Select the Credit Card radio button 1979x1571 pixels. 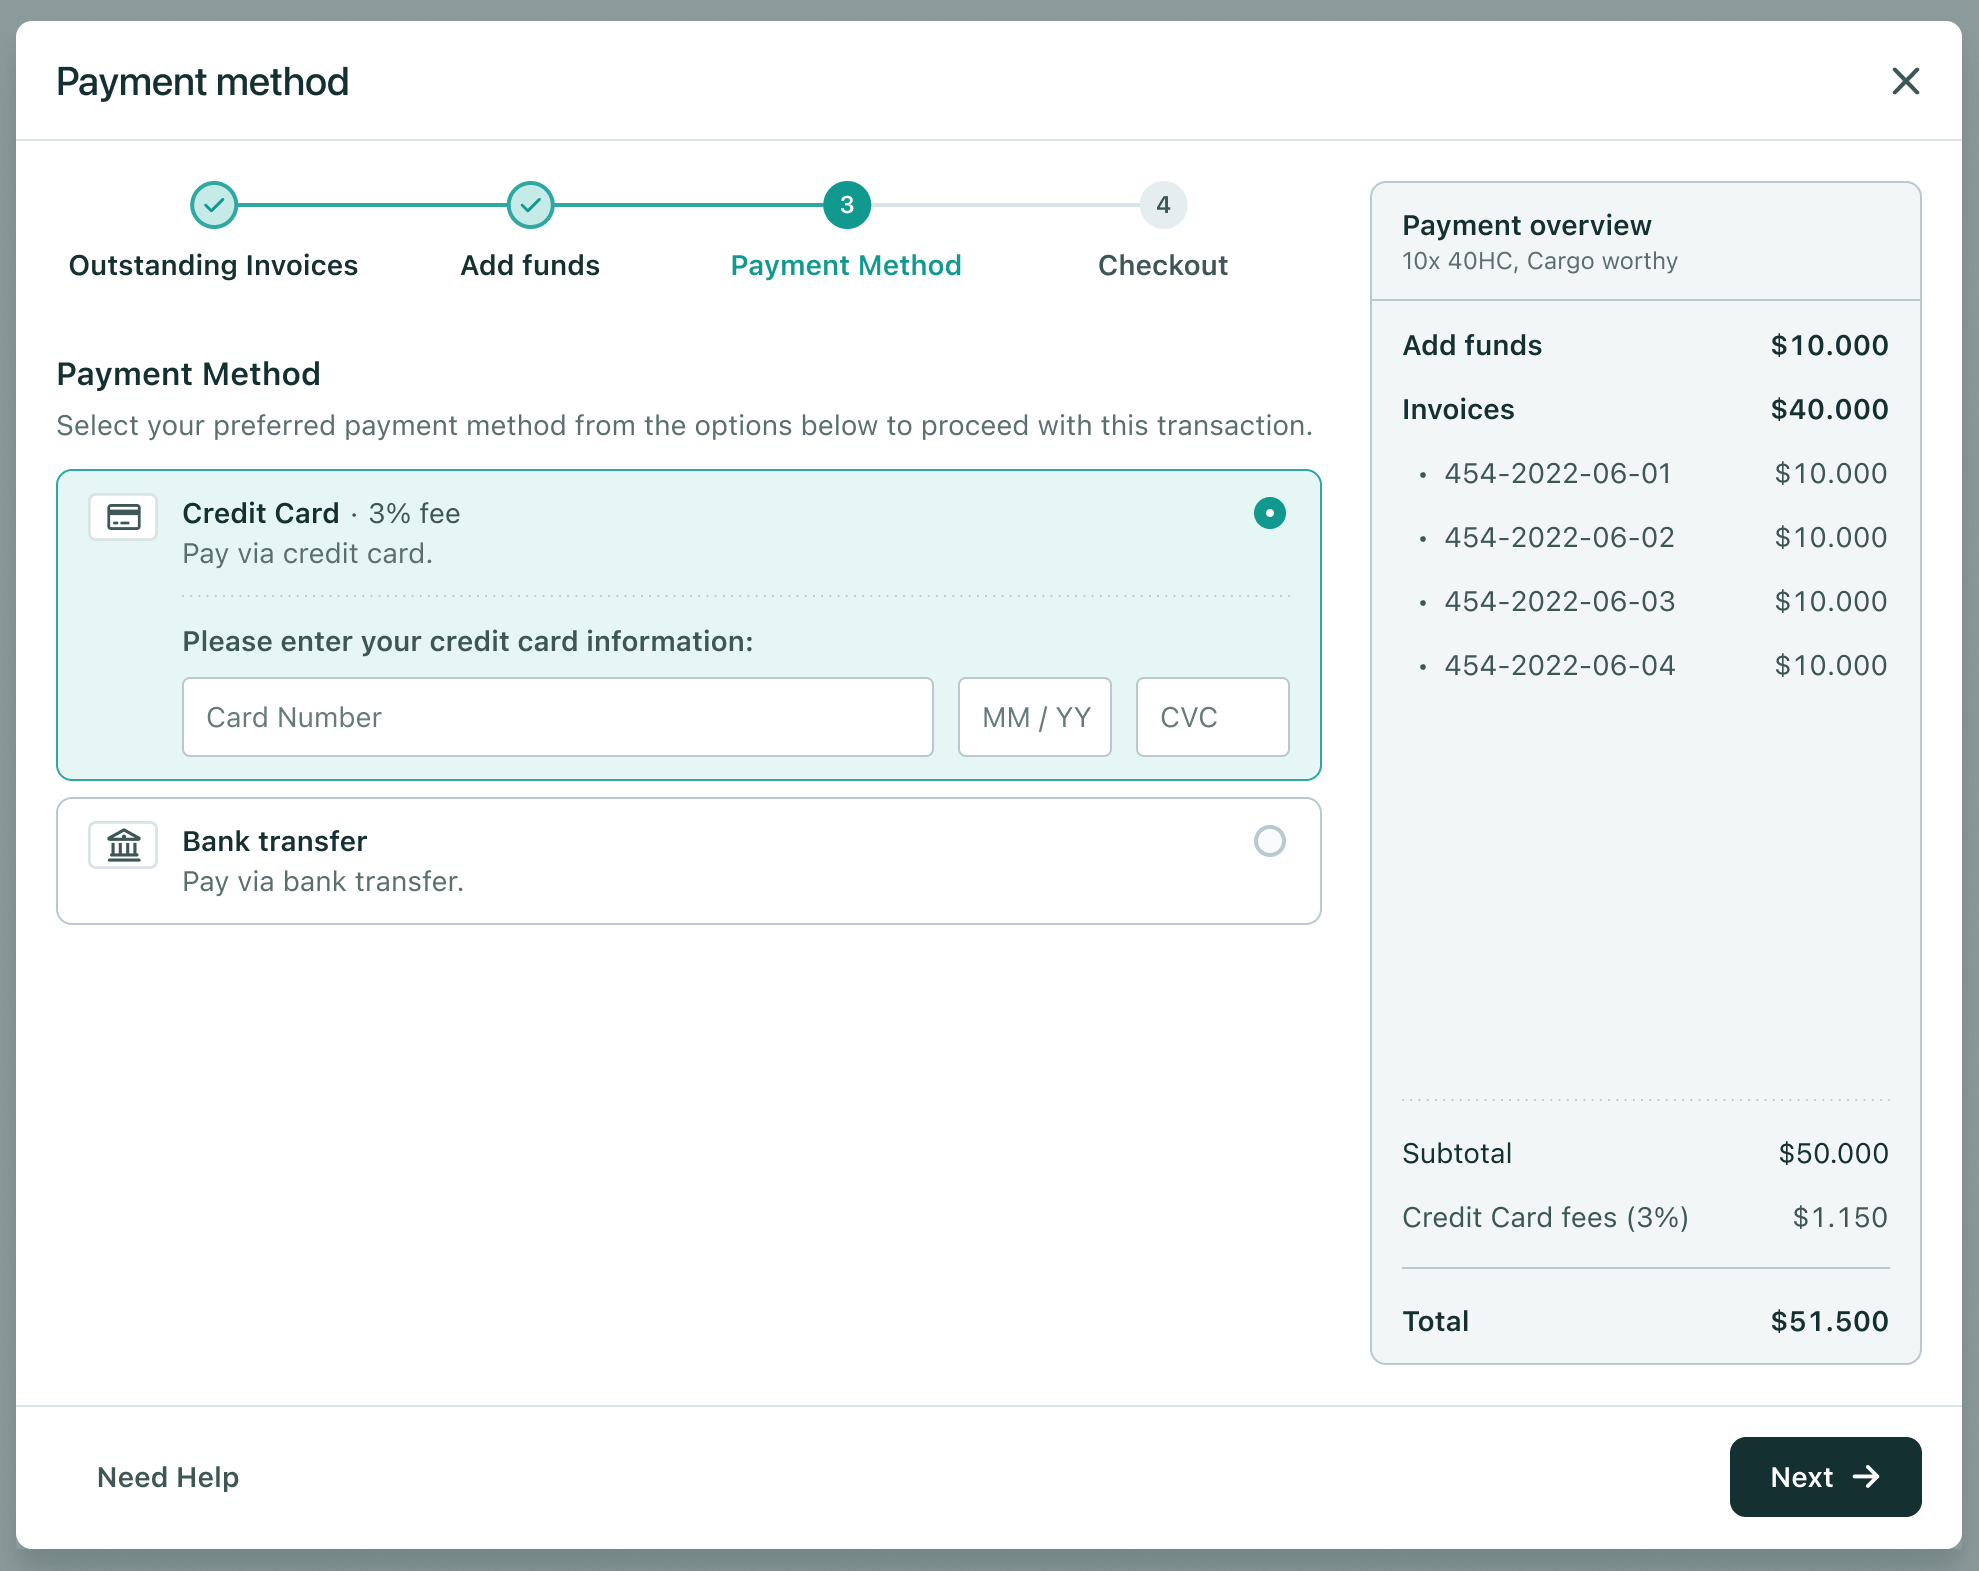pos(1270,513)
